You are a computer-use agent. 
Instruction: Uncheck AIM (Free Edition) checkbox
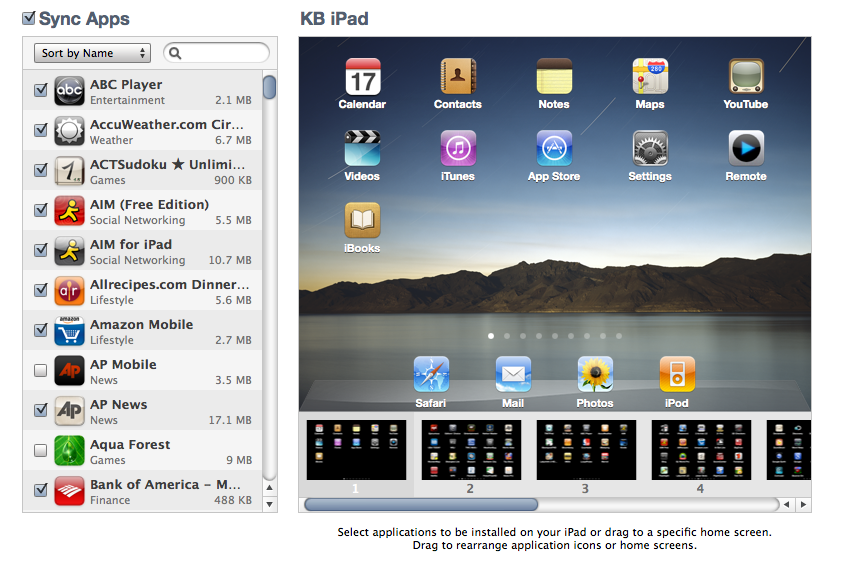click(40, 210)
